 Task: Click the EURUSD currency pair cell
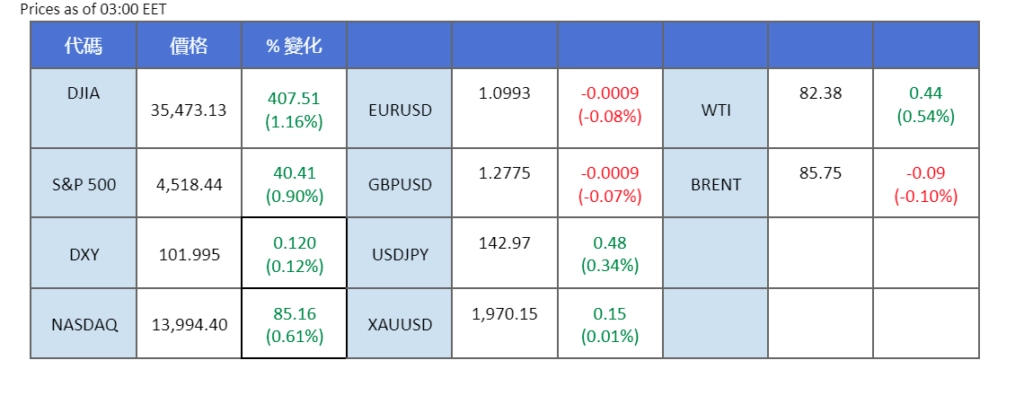(x=400, y=110)
